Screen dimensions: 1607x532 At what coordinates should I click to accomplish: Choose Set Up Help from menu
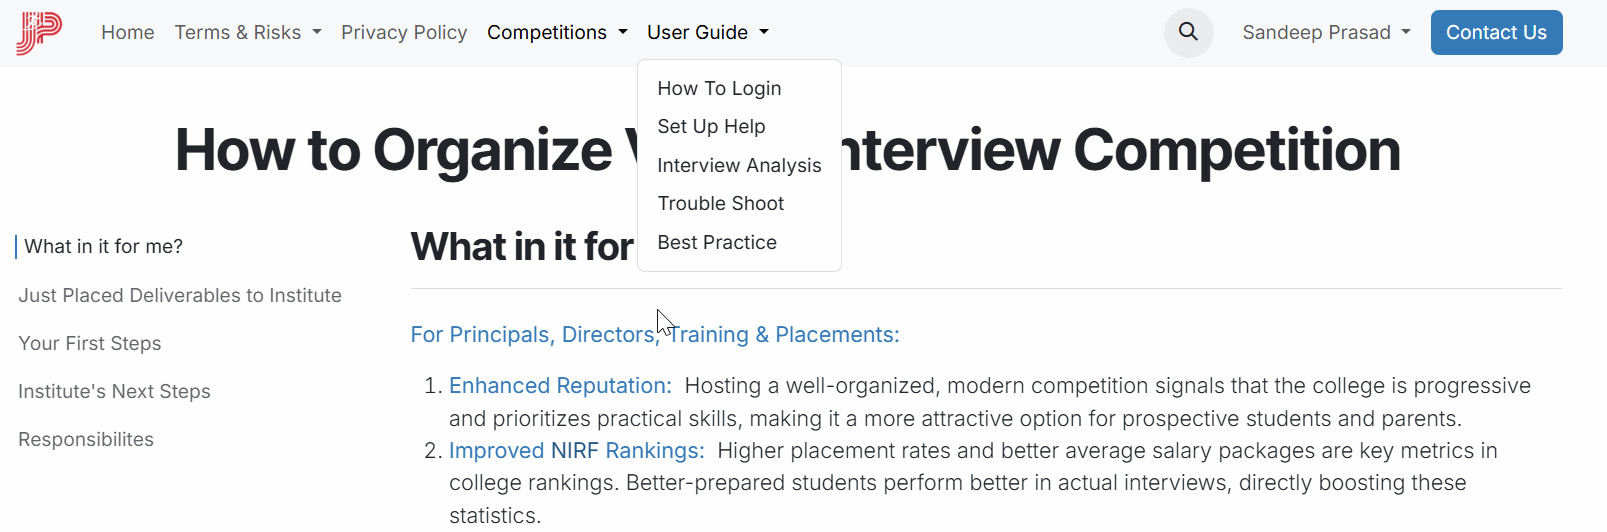[711, 127]
